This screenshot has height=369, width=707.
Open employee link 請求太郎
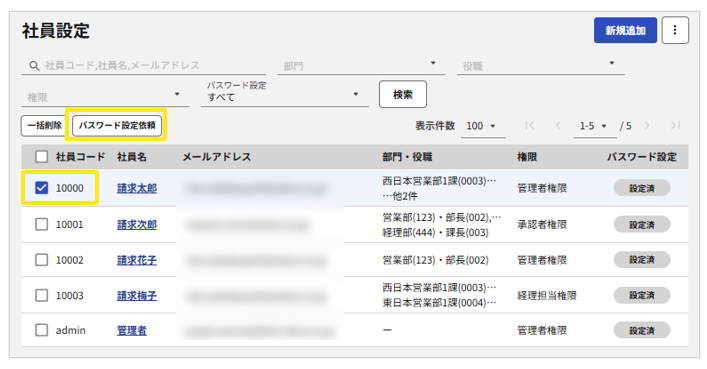click(137, 188)
